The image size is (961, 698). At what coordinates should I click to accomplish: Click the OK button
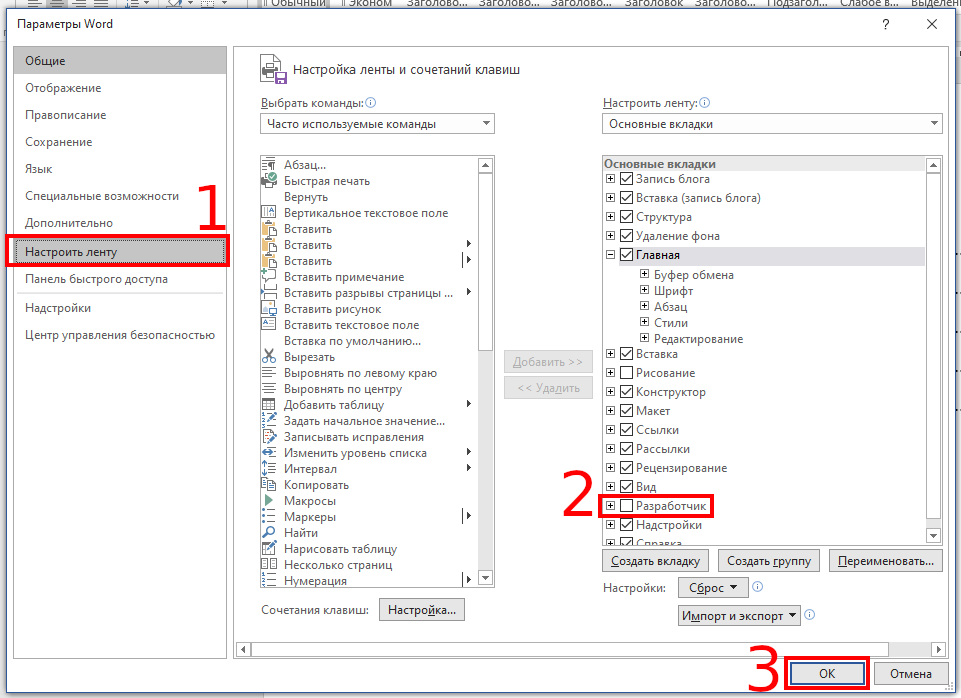click(827, 673)
